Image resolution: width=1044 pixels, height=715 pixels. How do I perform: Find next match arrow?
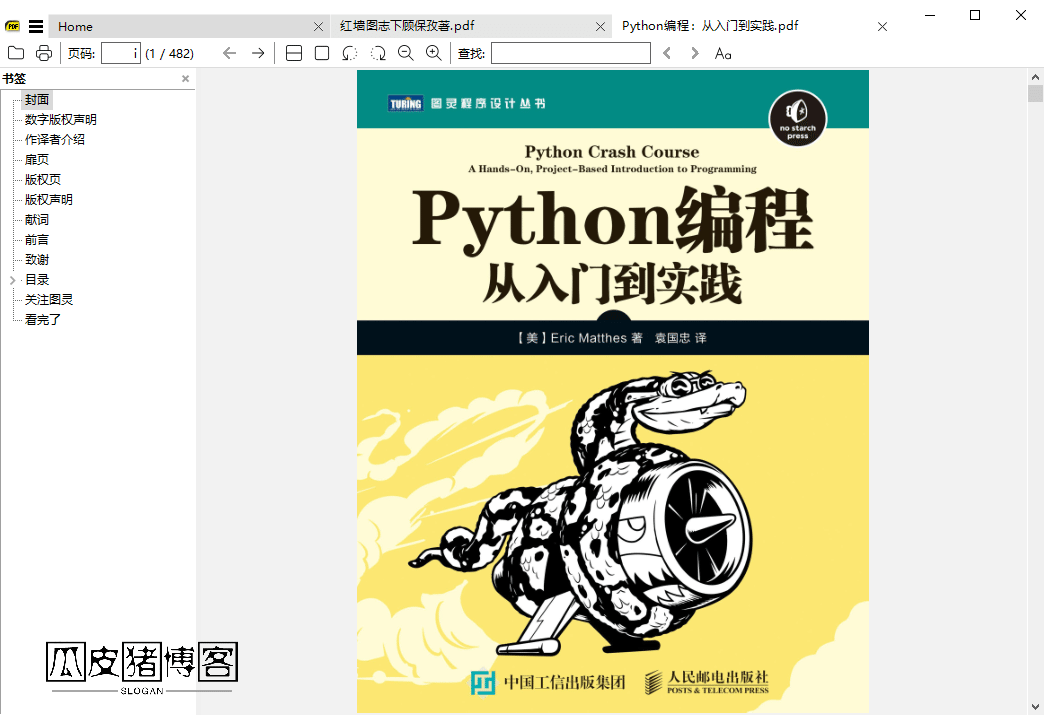click(695, 53)
